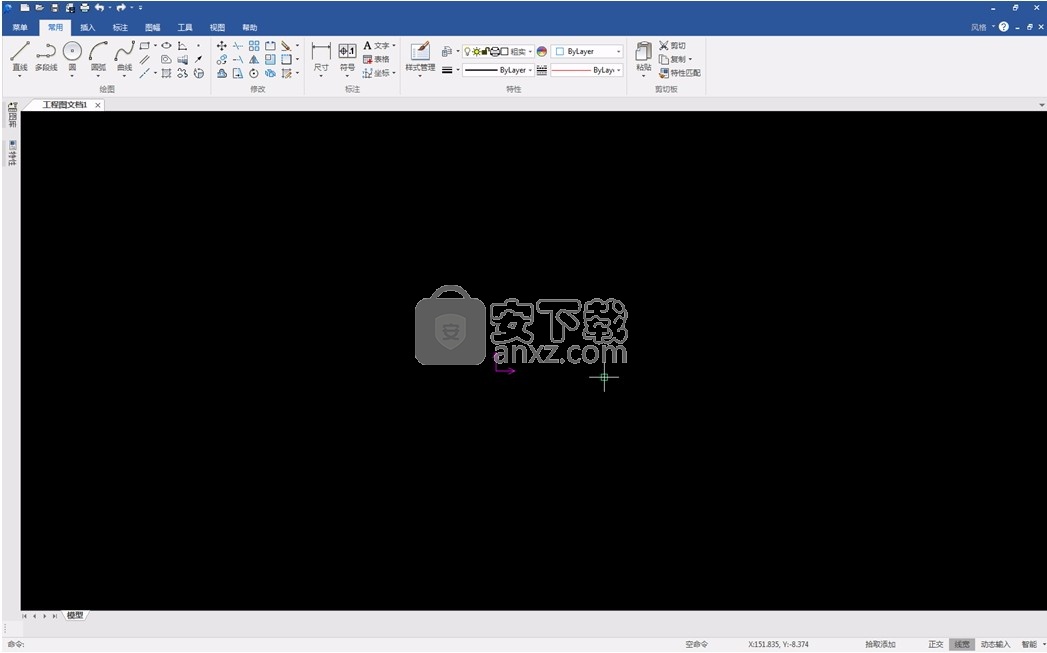Viewport: 1047px width, 653px height.
Task: Open the Help question mark icon
Action: [x=1004, y=27]
